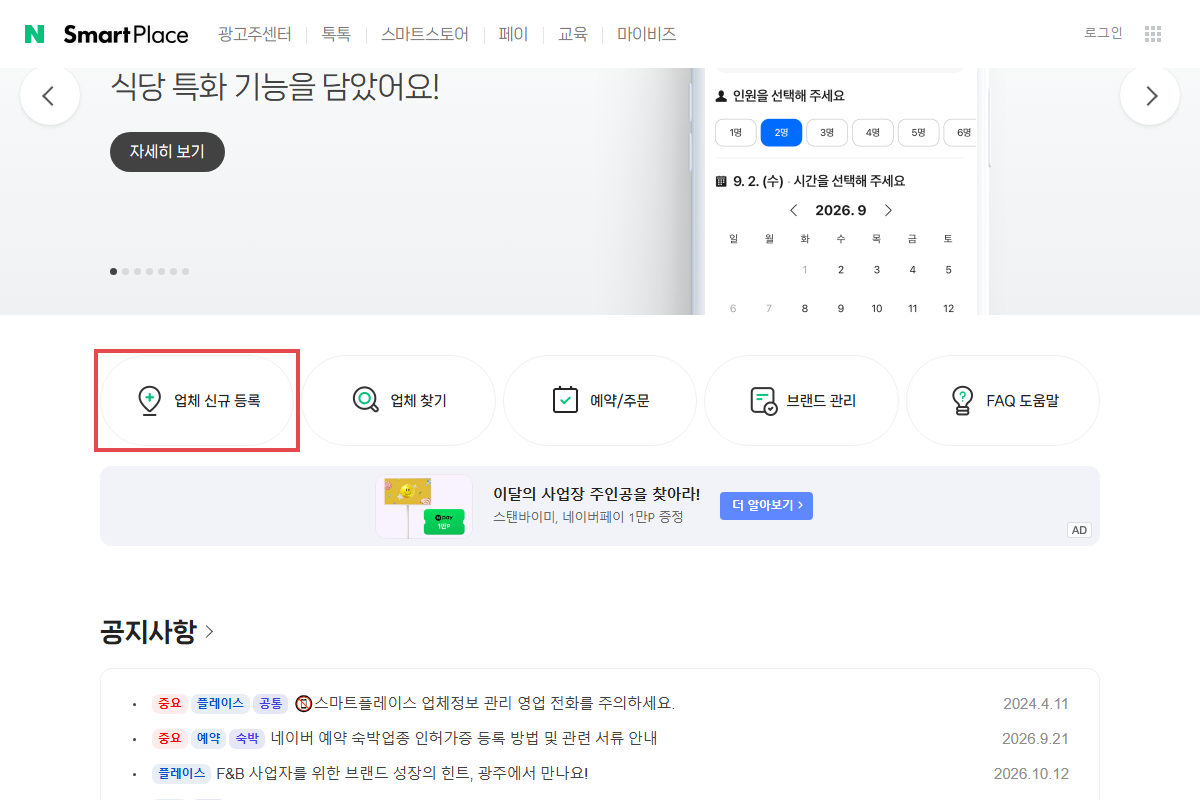Screen dimensions: 1200x800
Task: Click the 업체 신규 등록 pin icon
Action: click(x=149, y=401)
